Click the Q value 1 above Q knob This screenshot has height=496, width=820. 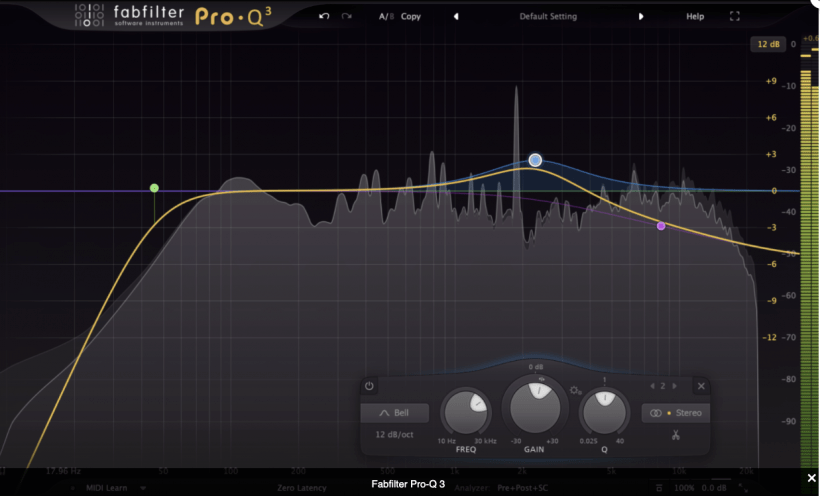point(605,380)
